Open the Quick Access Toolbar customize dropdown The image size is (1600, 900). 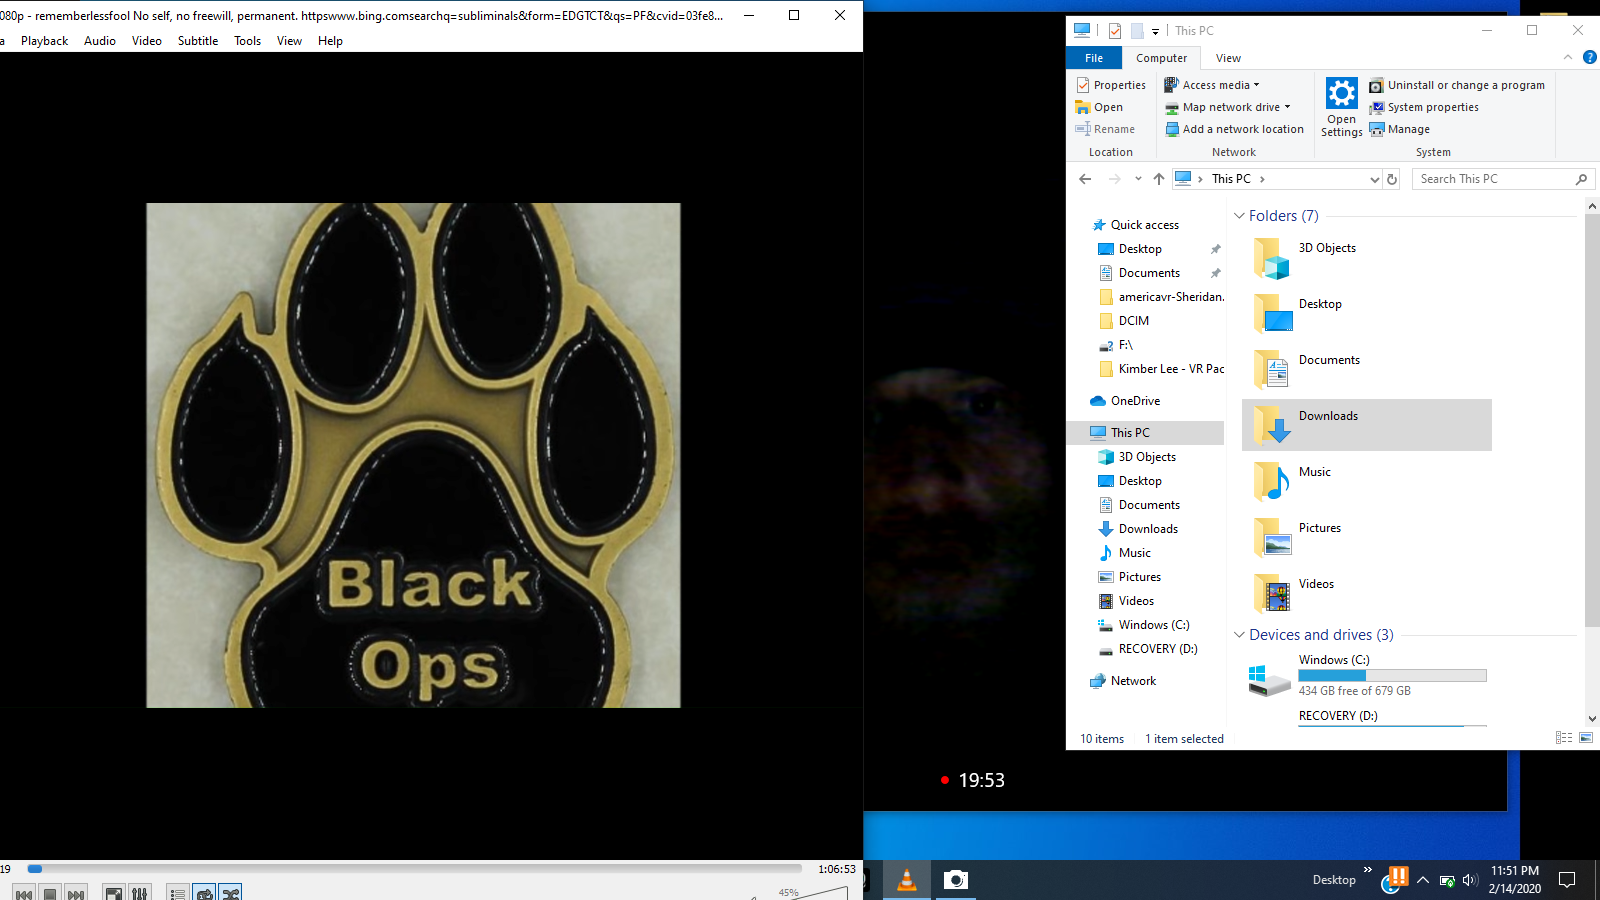[x=1155, y=31]
